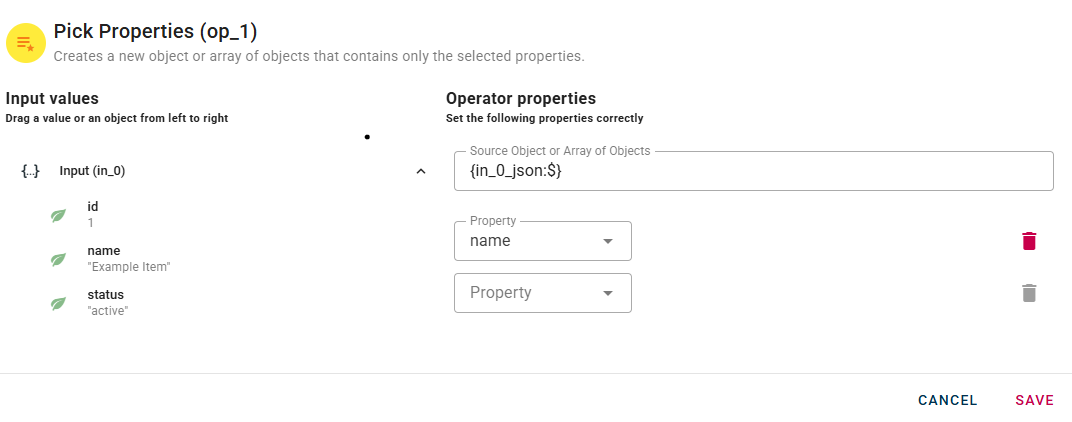Click the yellow Pick Properties operator icon
Screen dimensions: 1072x422
[26, 43]
